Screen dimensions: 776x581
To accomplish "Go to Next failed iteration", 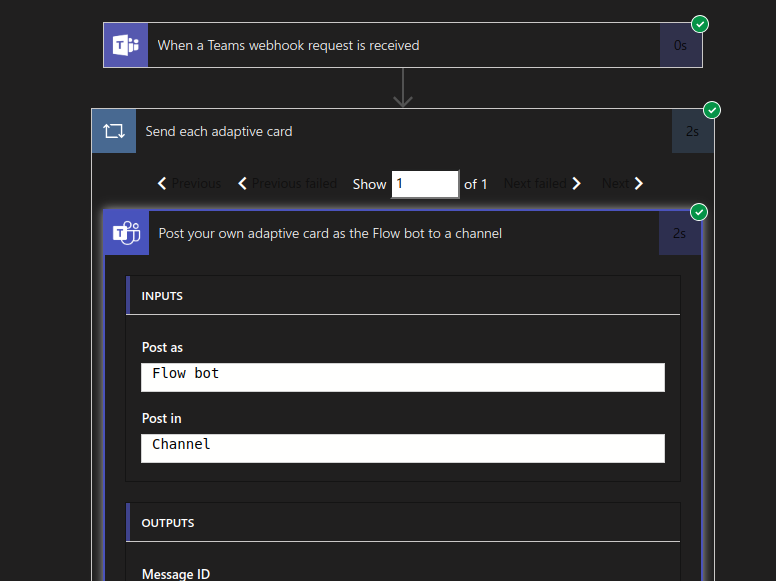I will pyautogui.click(x=542, y=184).
